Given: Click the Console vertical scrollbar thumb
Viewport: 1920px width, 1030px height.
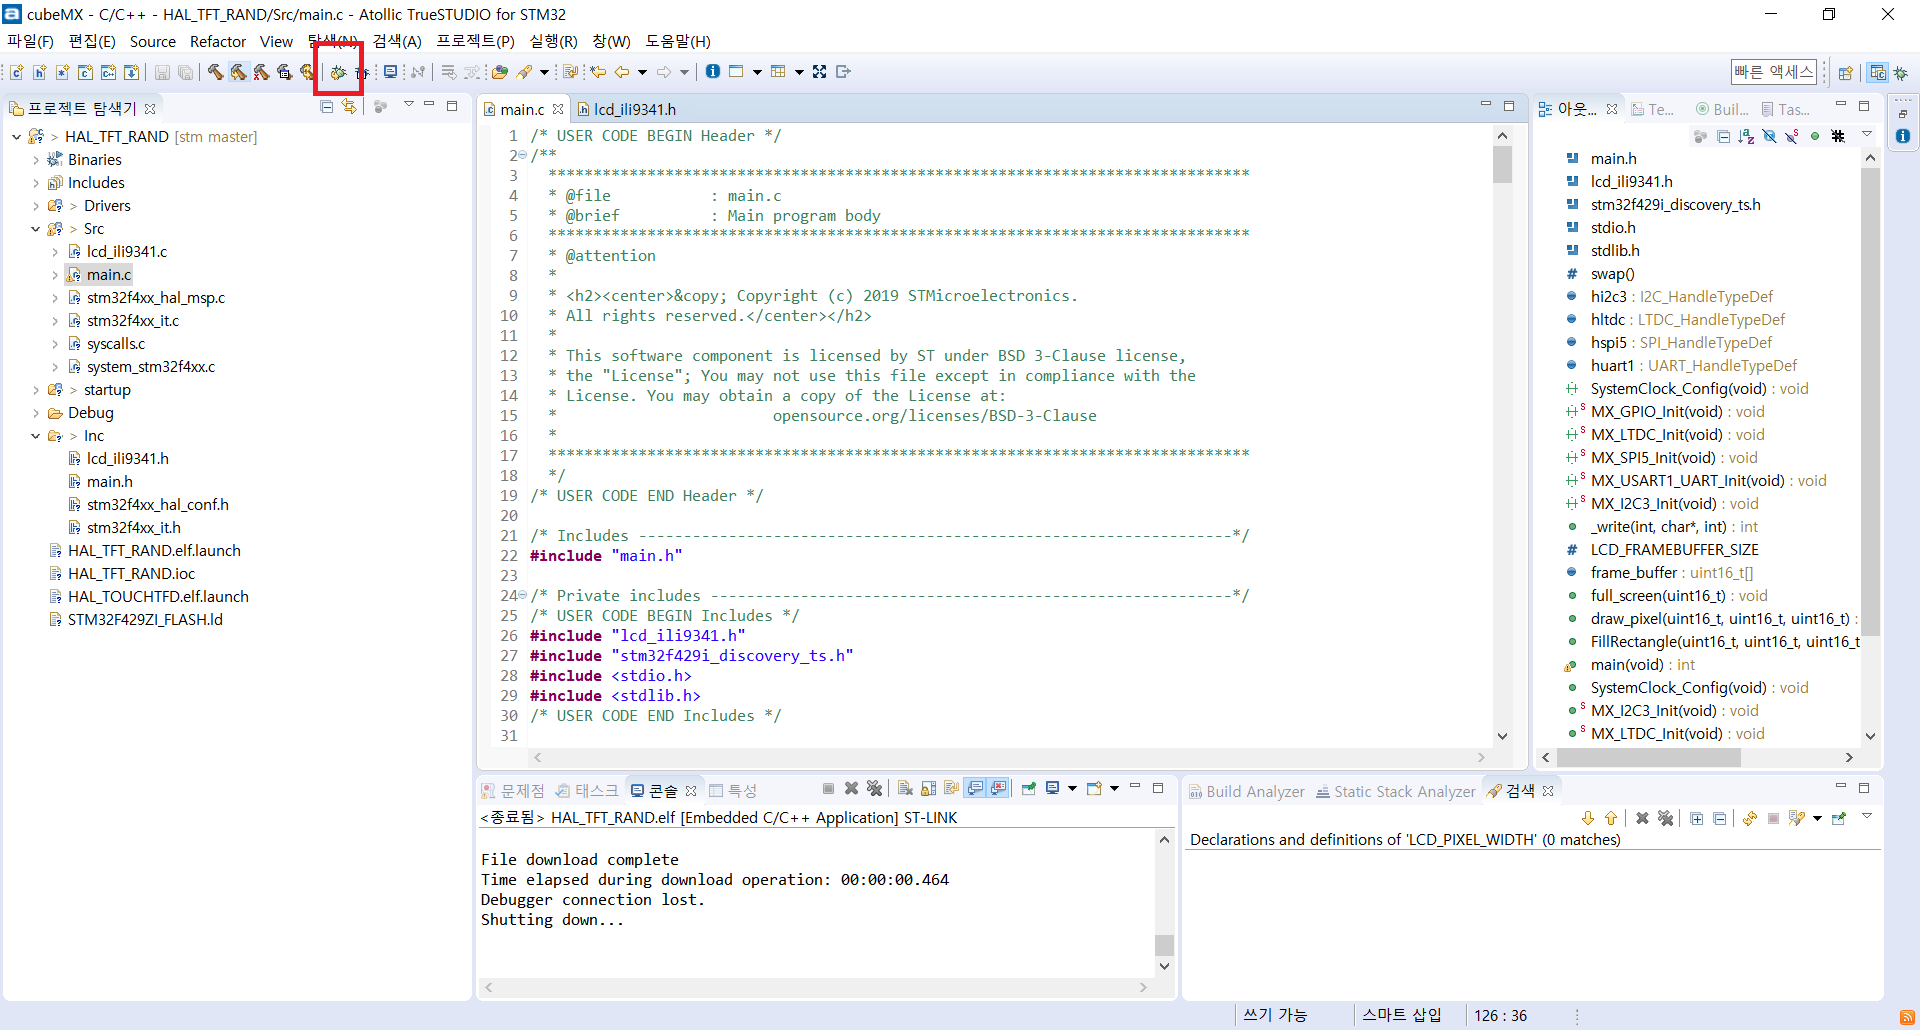Looking at the screenshot, I should [x=1164, y=945].
